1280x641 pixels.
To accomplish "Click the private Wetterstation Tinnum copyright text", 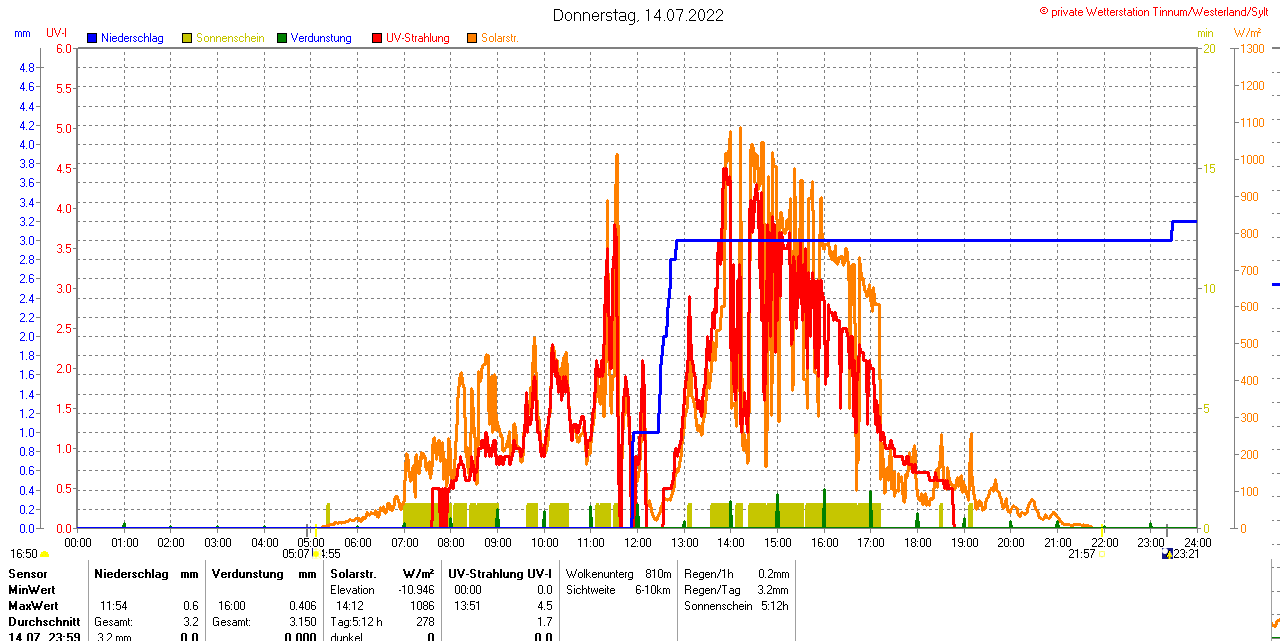I will point(1158,11).
